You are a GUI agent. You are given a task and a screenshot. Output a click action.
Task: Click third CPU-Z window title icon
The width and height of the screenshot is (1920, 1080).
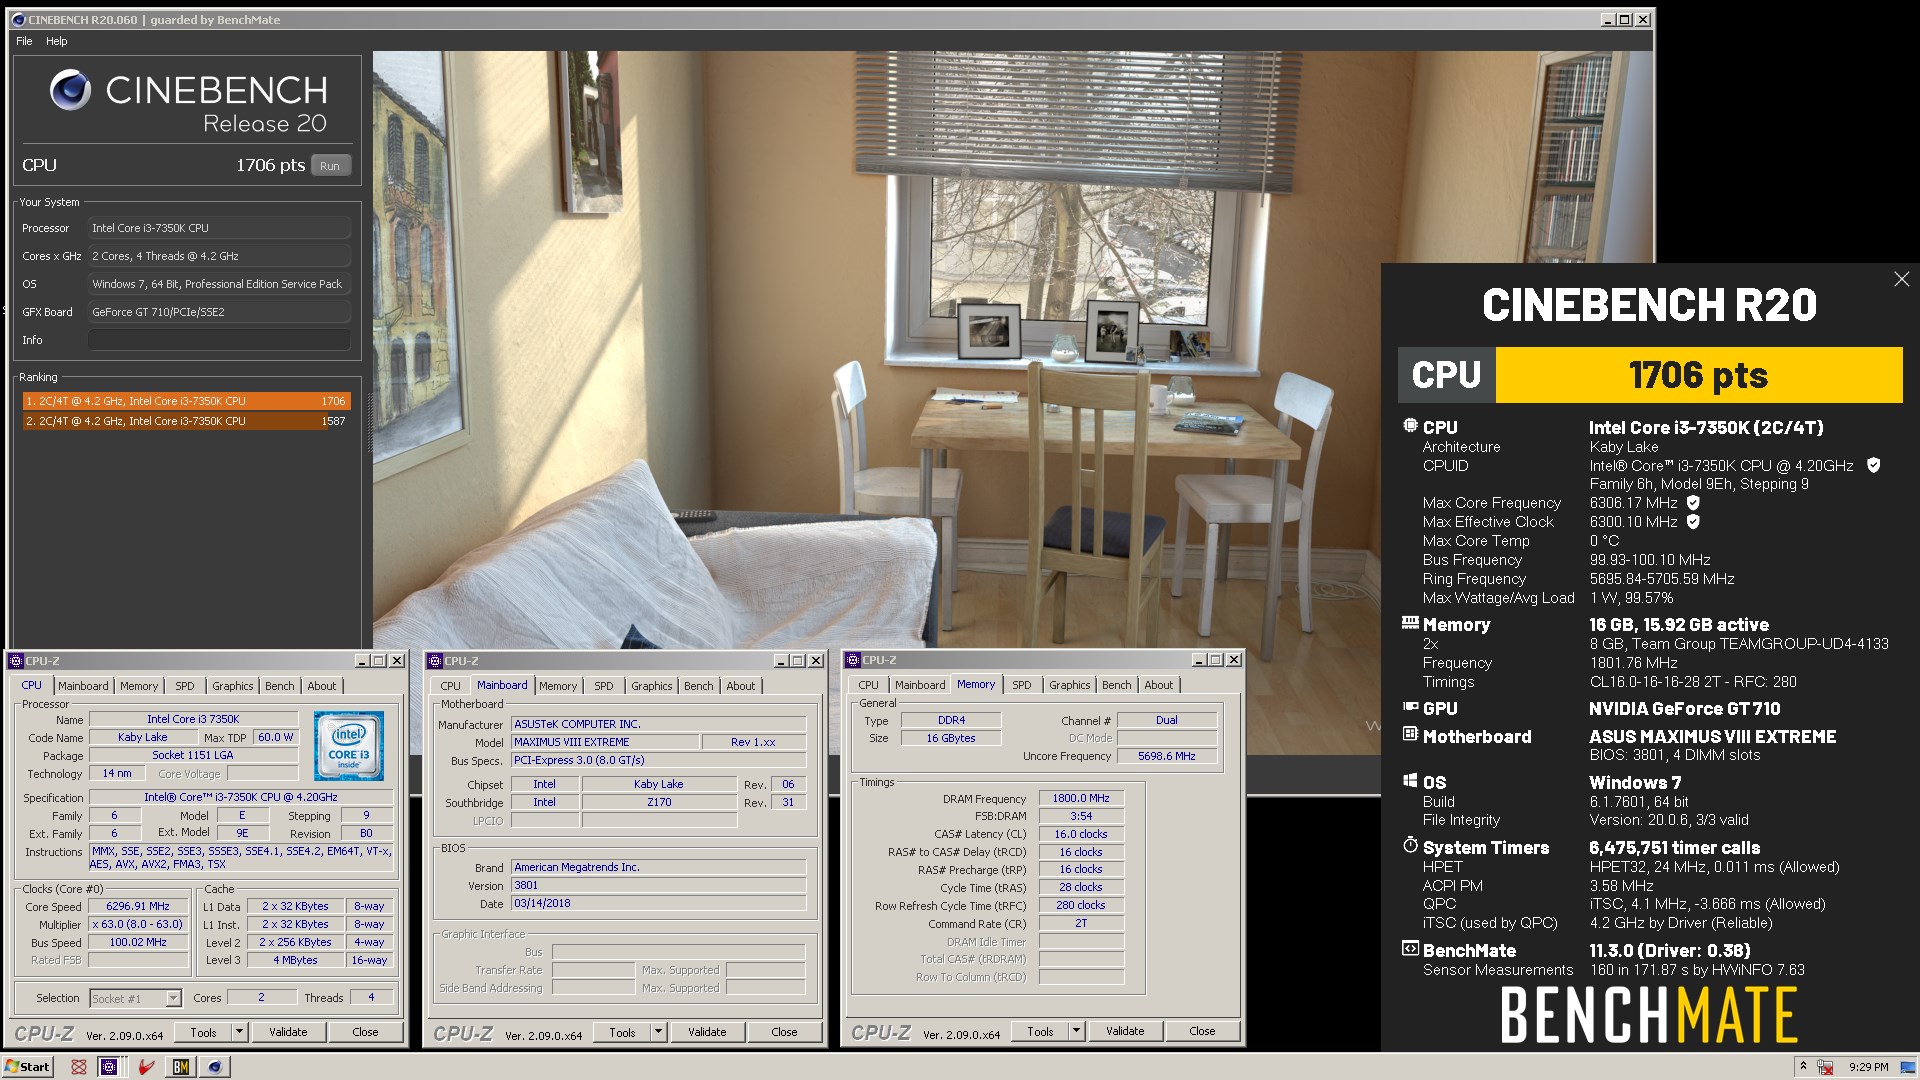853,660
